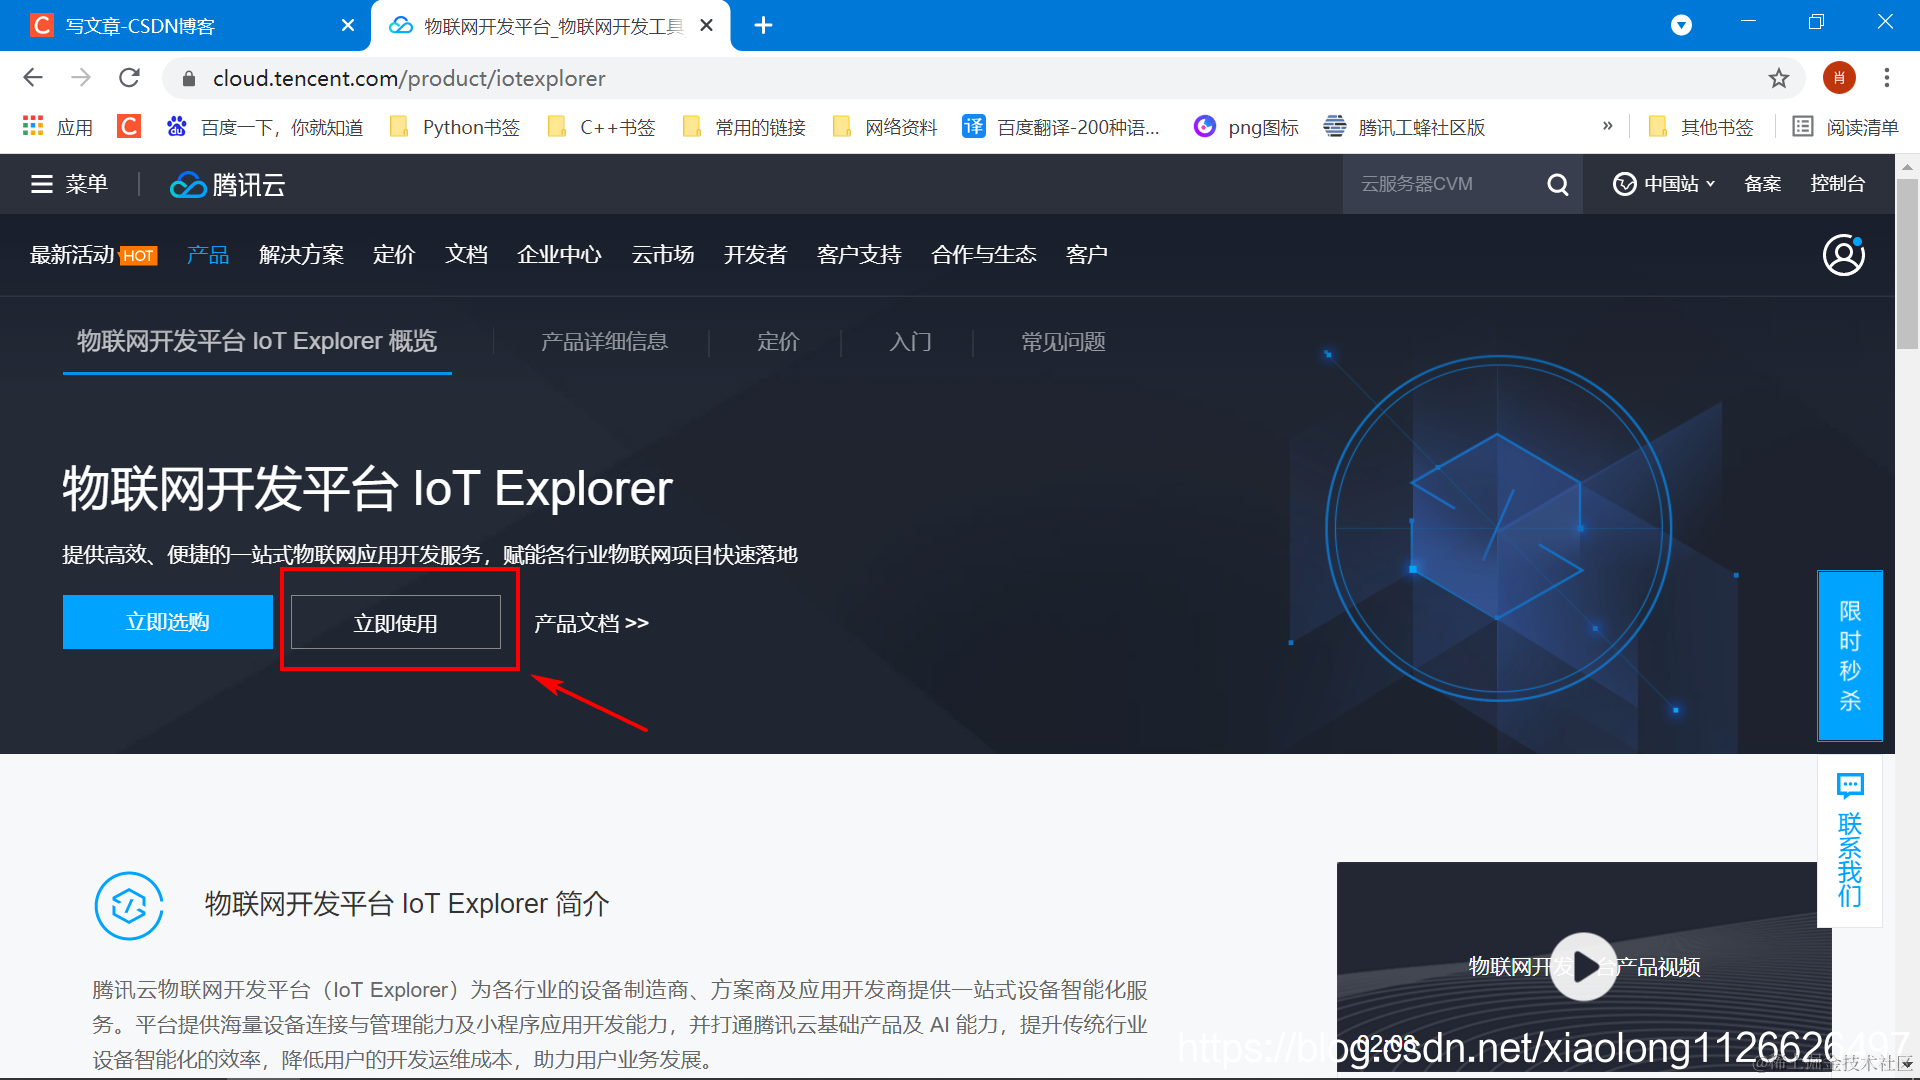Go back to the previous page
This screenshot has width=1920, height=1080.
coord(33,78)
